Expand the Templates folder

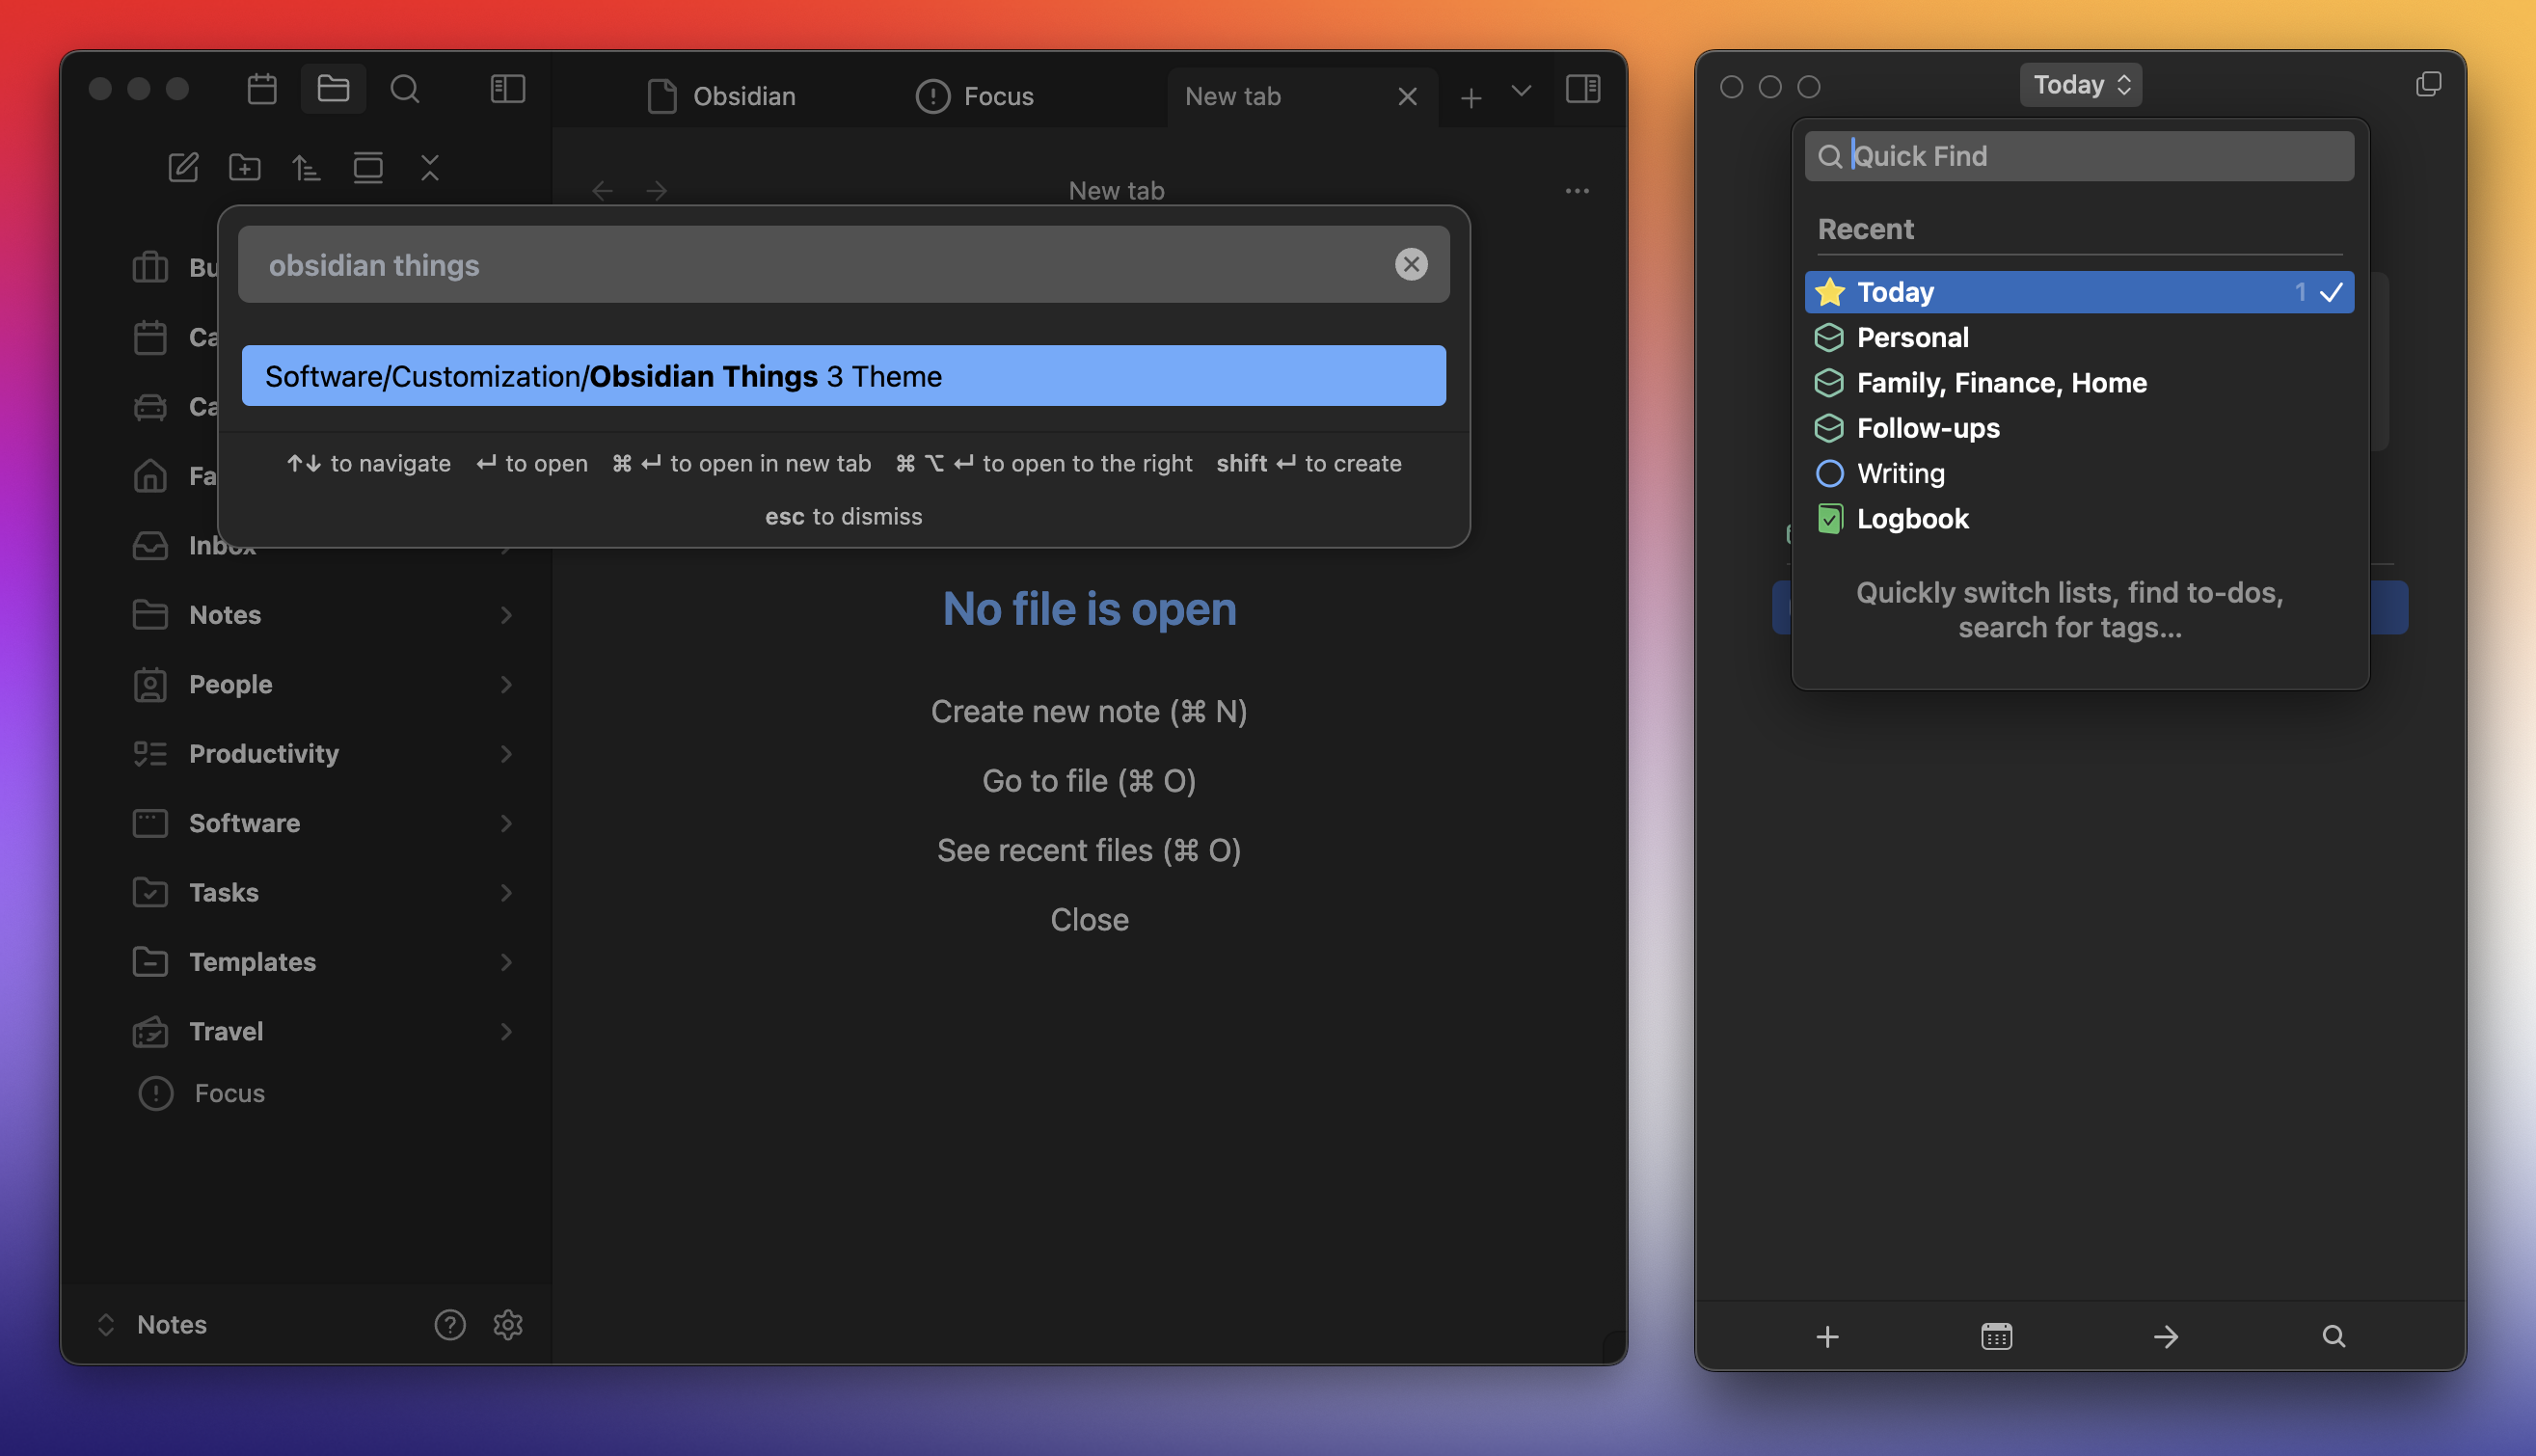pos(506,962)
